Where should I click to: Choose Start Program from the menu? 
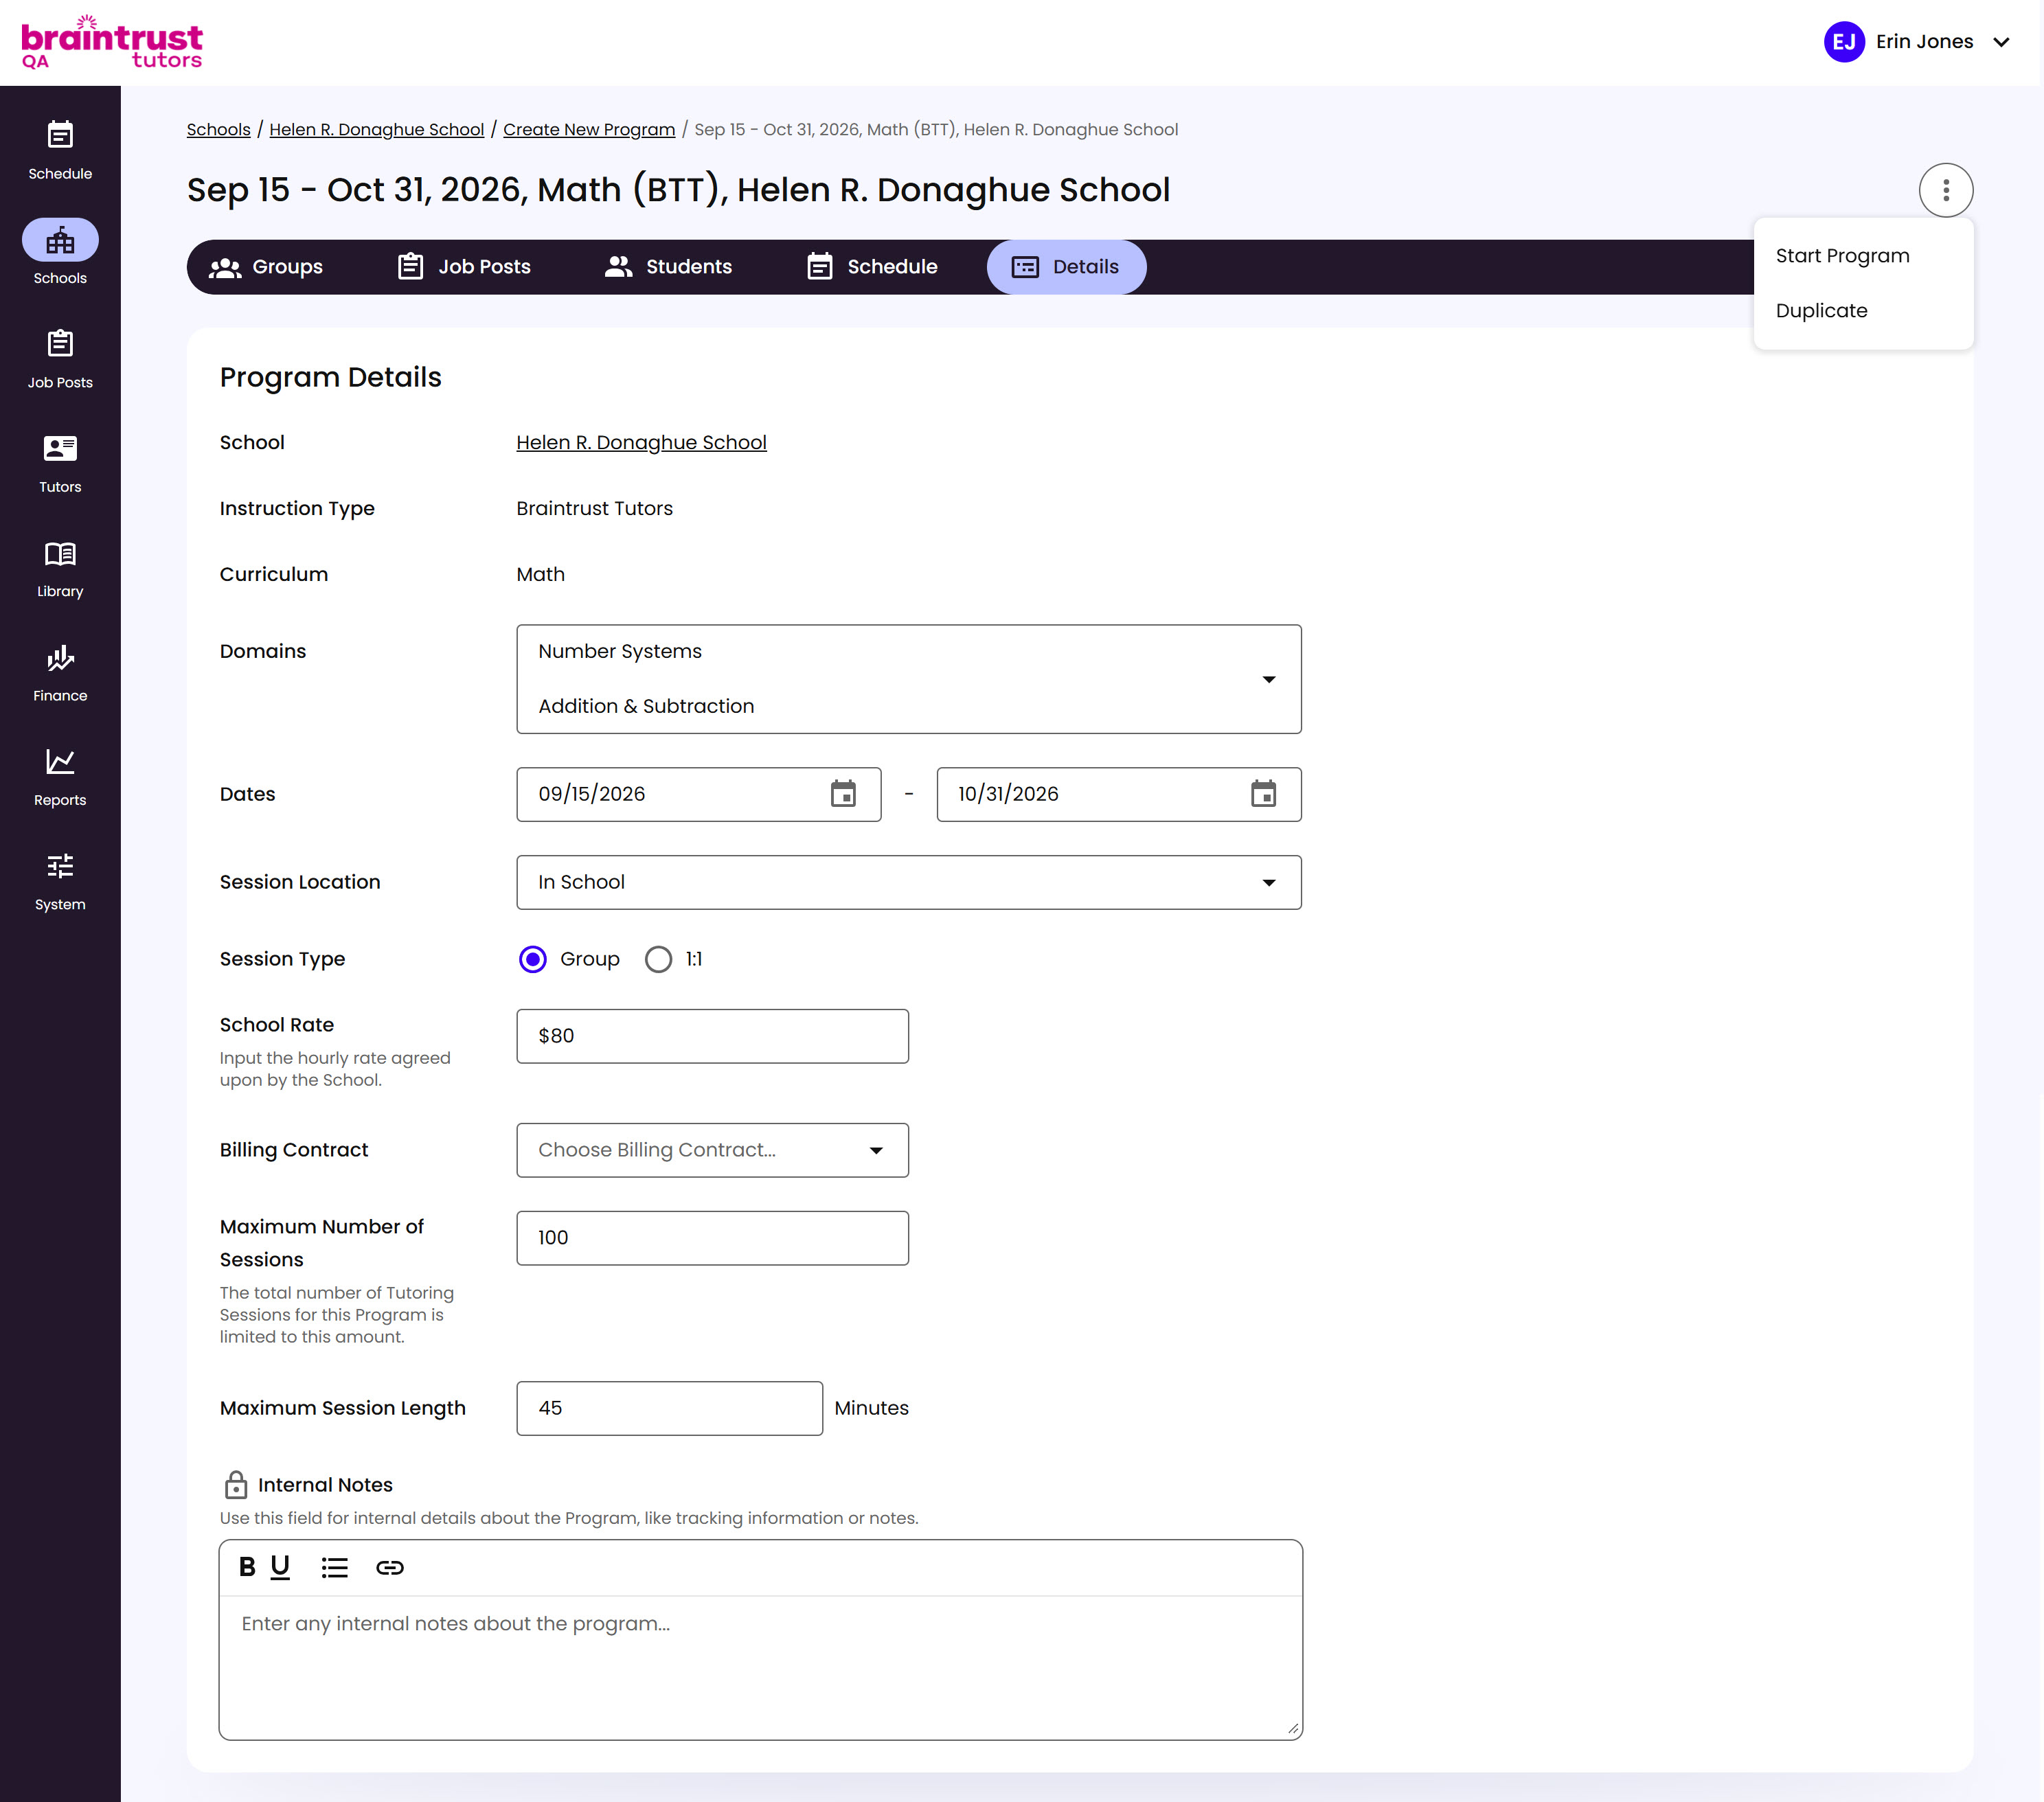(1863, 256)
